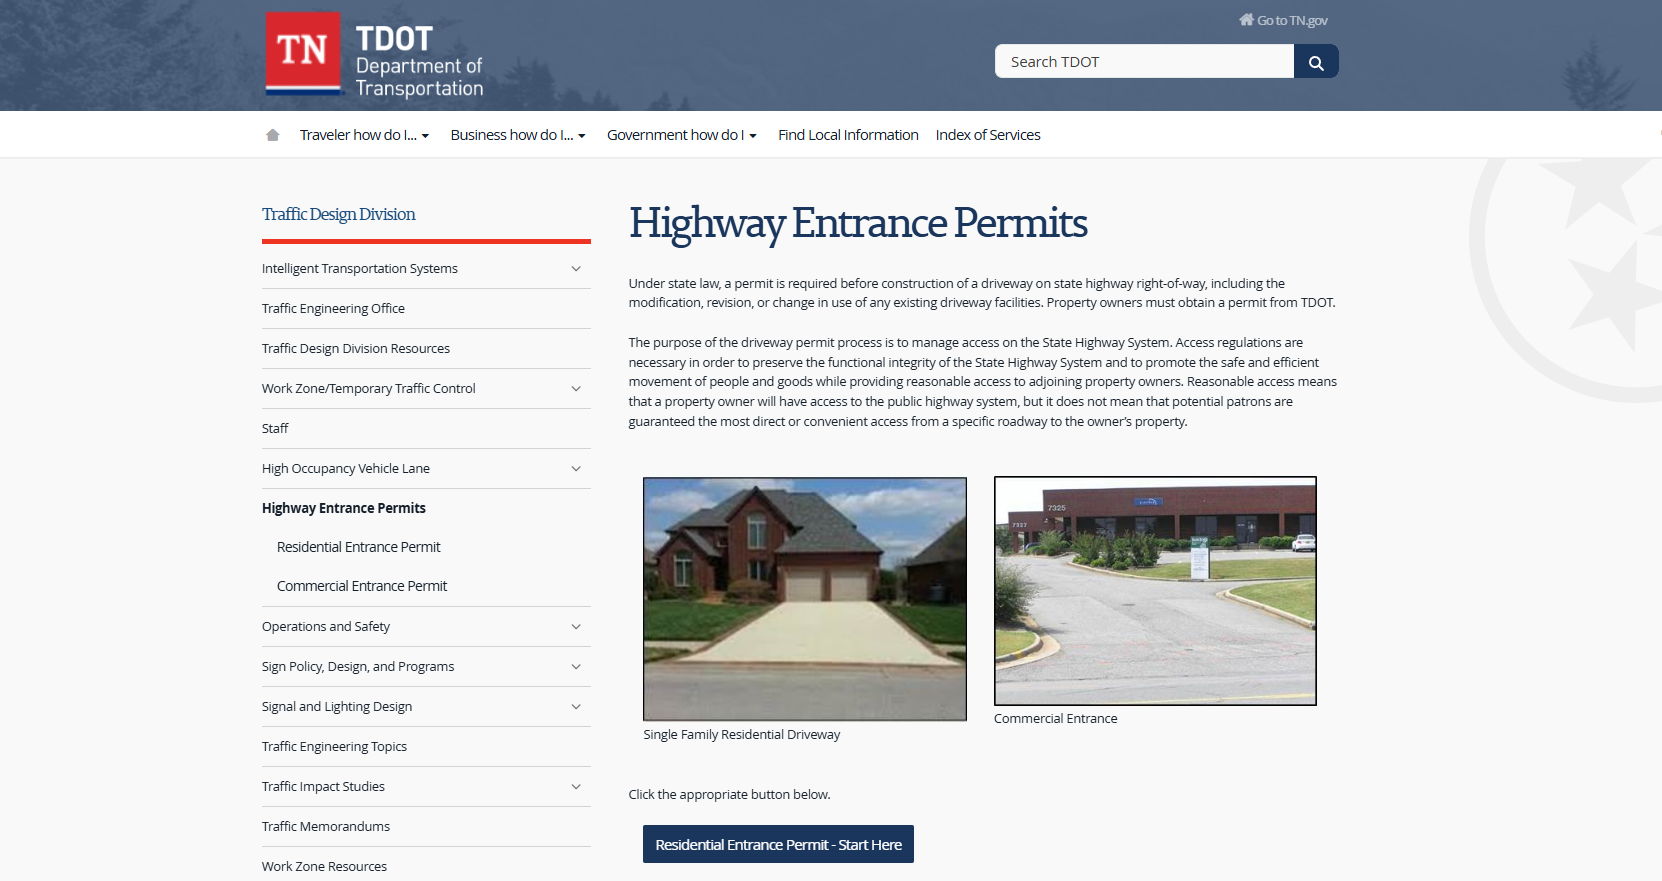Open Commercial Entrance Permit sub-item
The width and height of the screenshot is (1662, 881).
coord(362,586)
